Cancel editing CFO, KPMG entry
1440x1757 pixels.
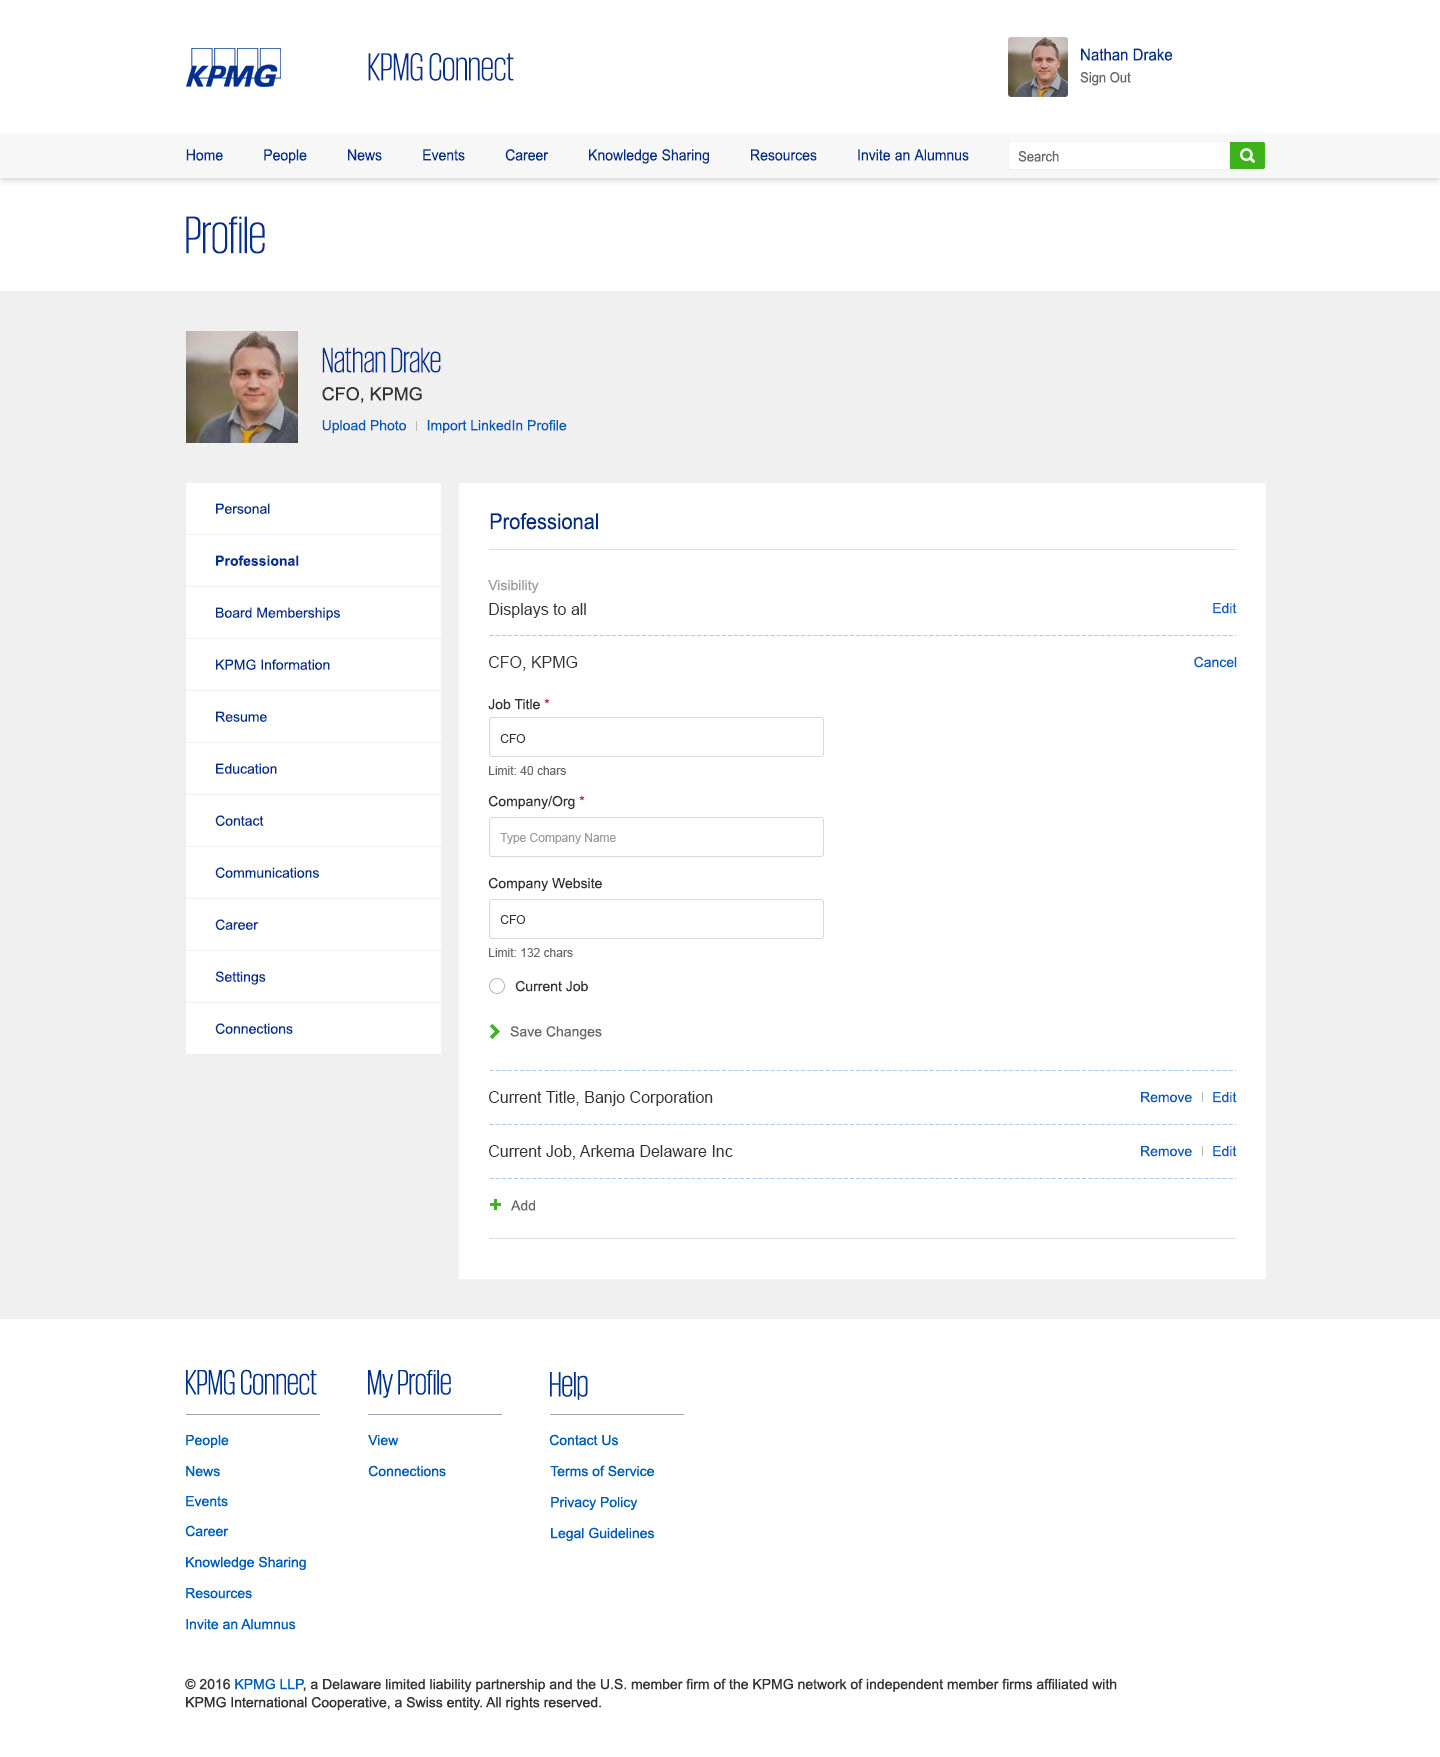(1215, 662)
